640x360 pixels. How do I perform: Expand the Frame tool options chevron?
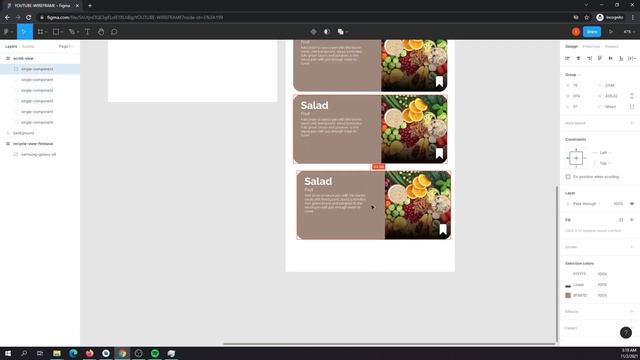pyautogui.click(x=46, y=32)
